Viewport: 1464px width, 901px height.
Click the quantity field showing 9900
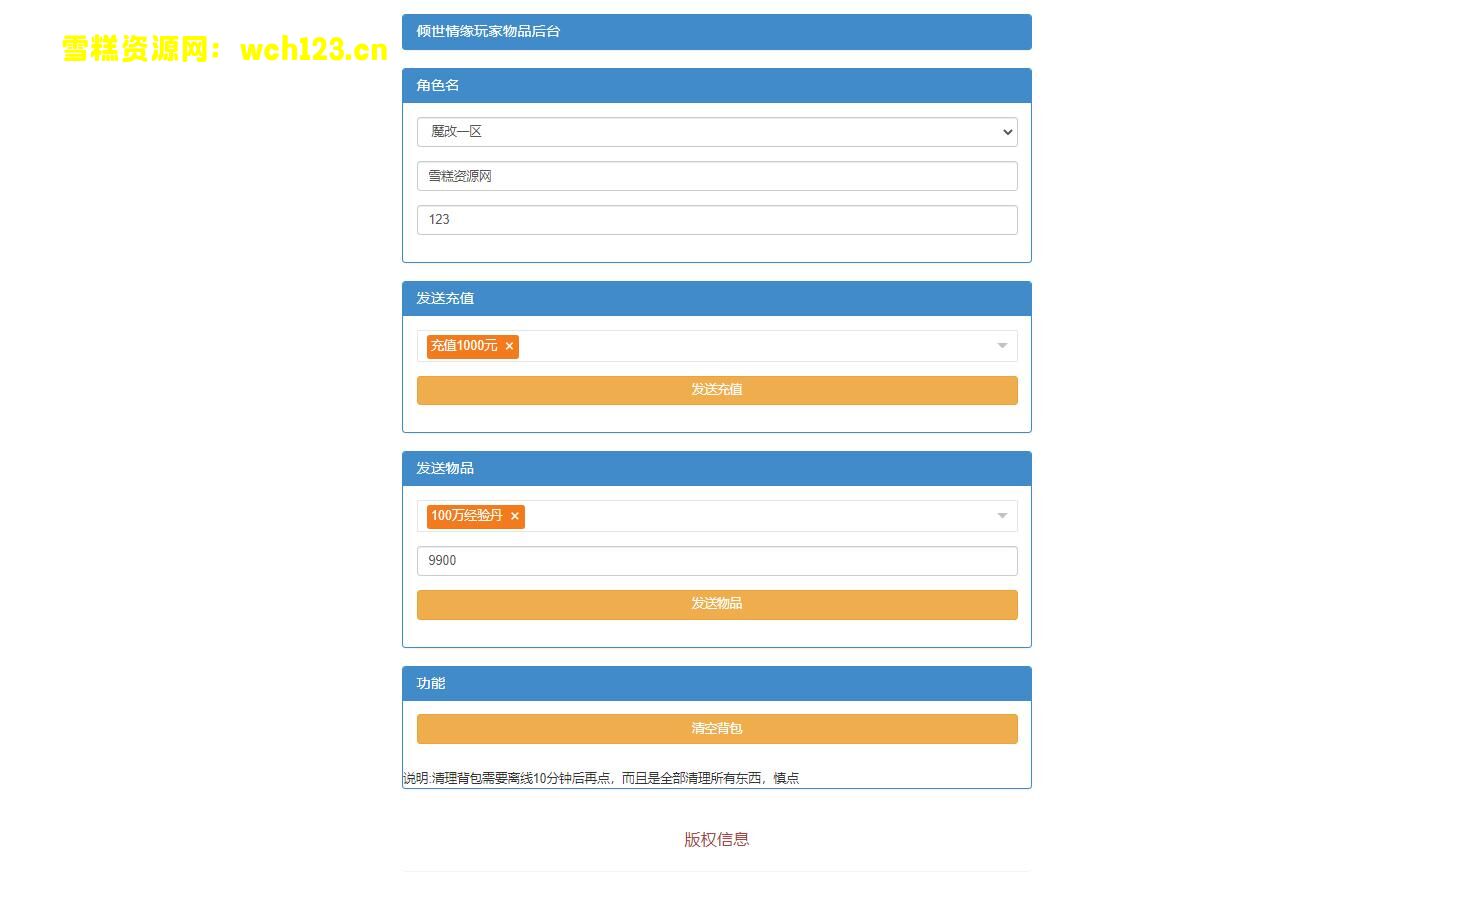click(717, 561)
